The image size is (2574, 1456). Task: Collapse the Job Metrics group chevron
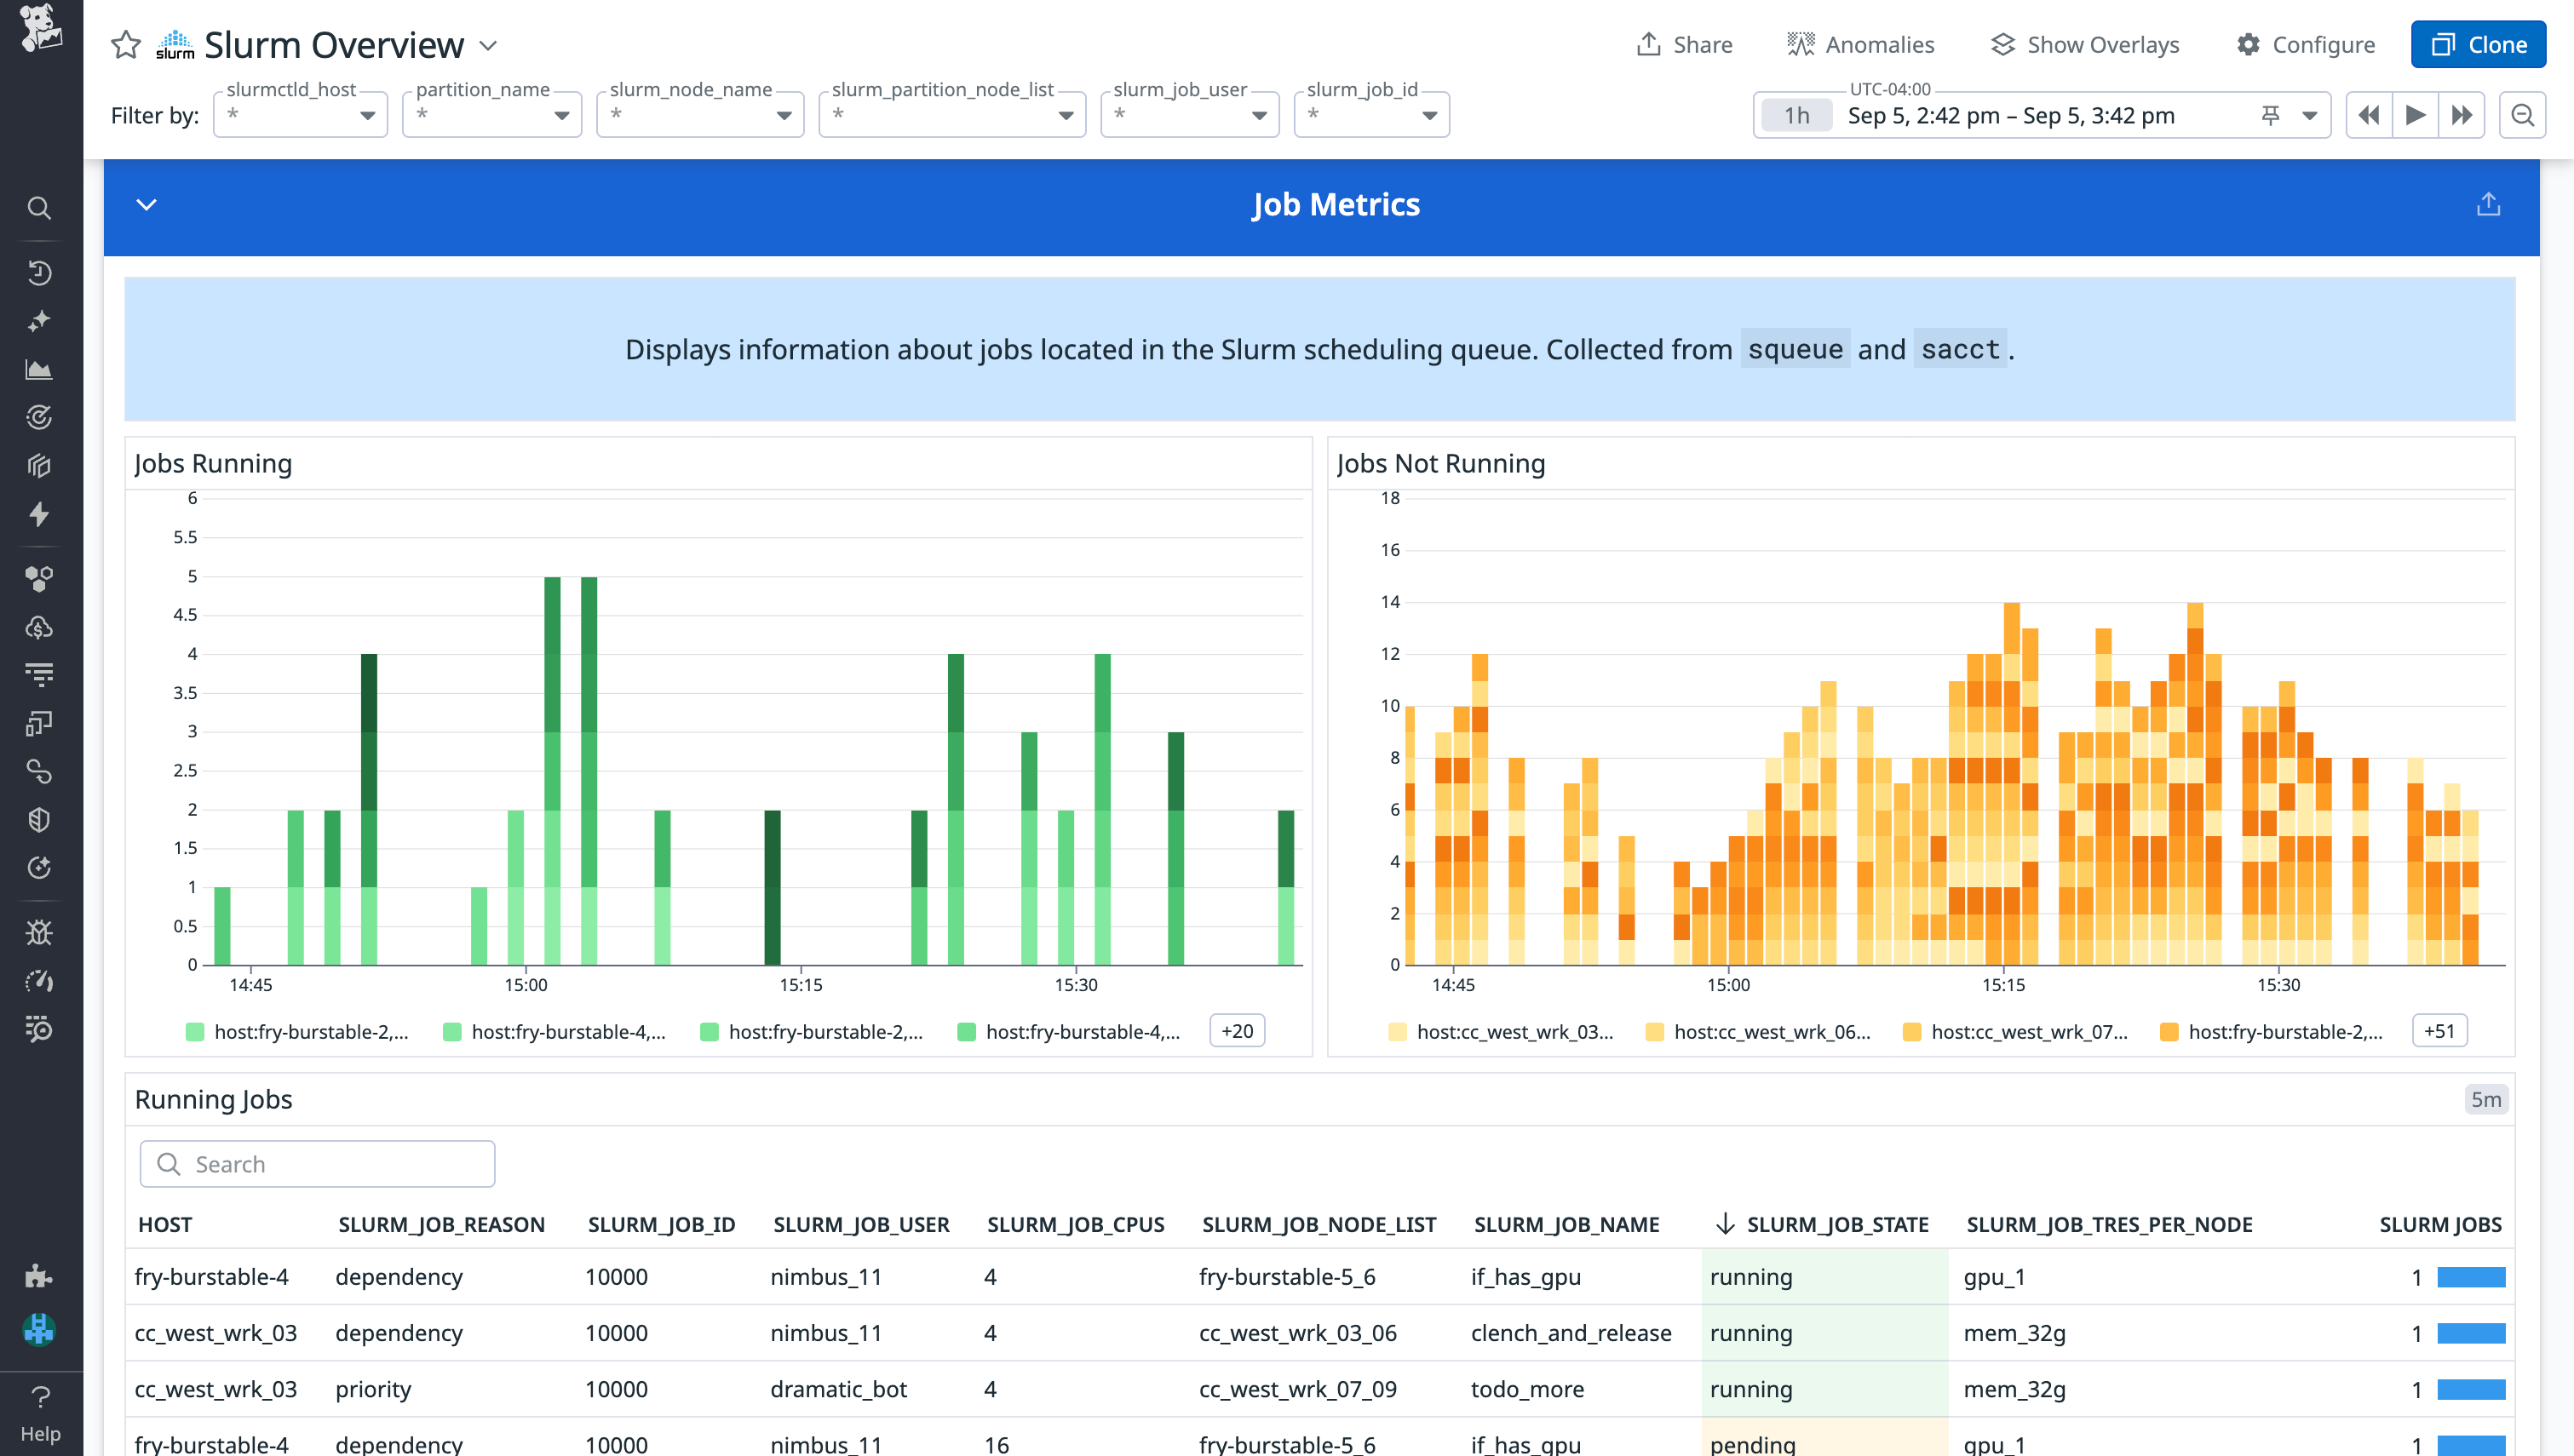tap(146, 205)
